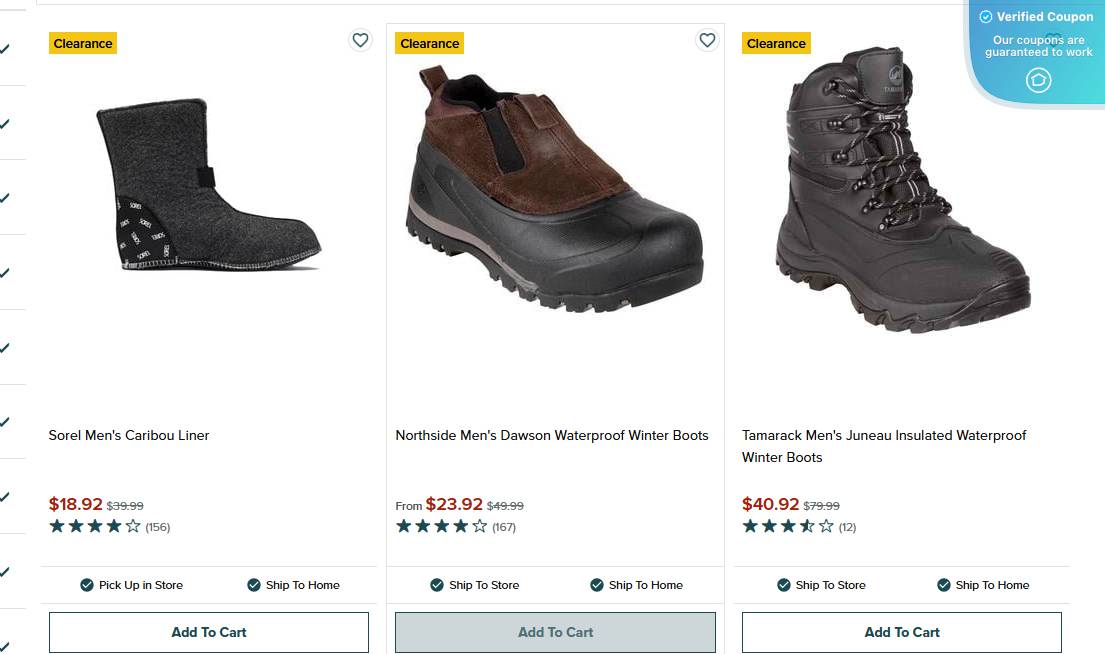This screenshot has width=1105, height=654.
Task: Click the Ship To Store icon under Northside boots
Action: coord(436,584)
